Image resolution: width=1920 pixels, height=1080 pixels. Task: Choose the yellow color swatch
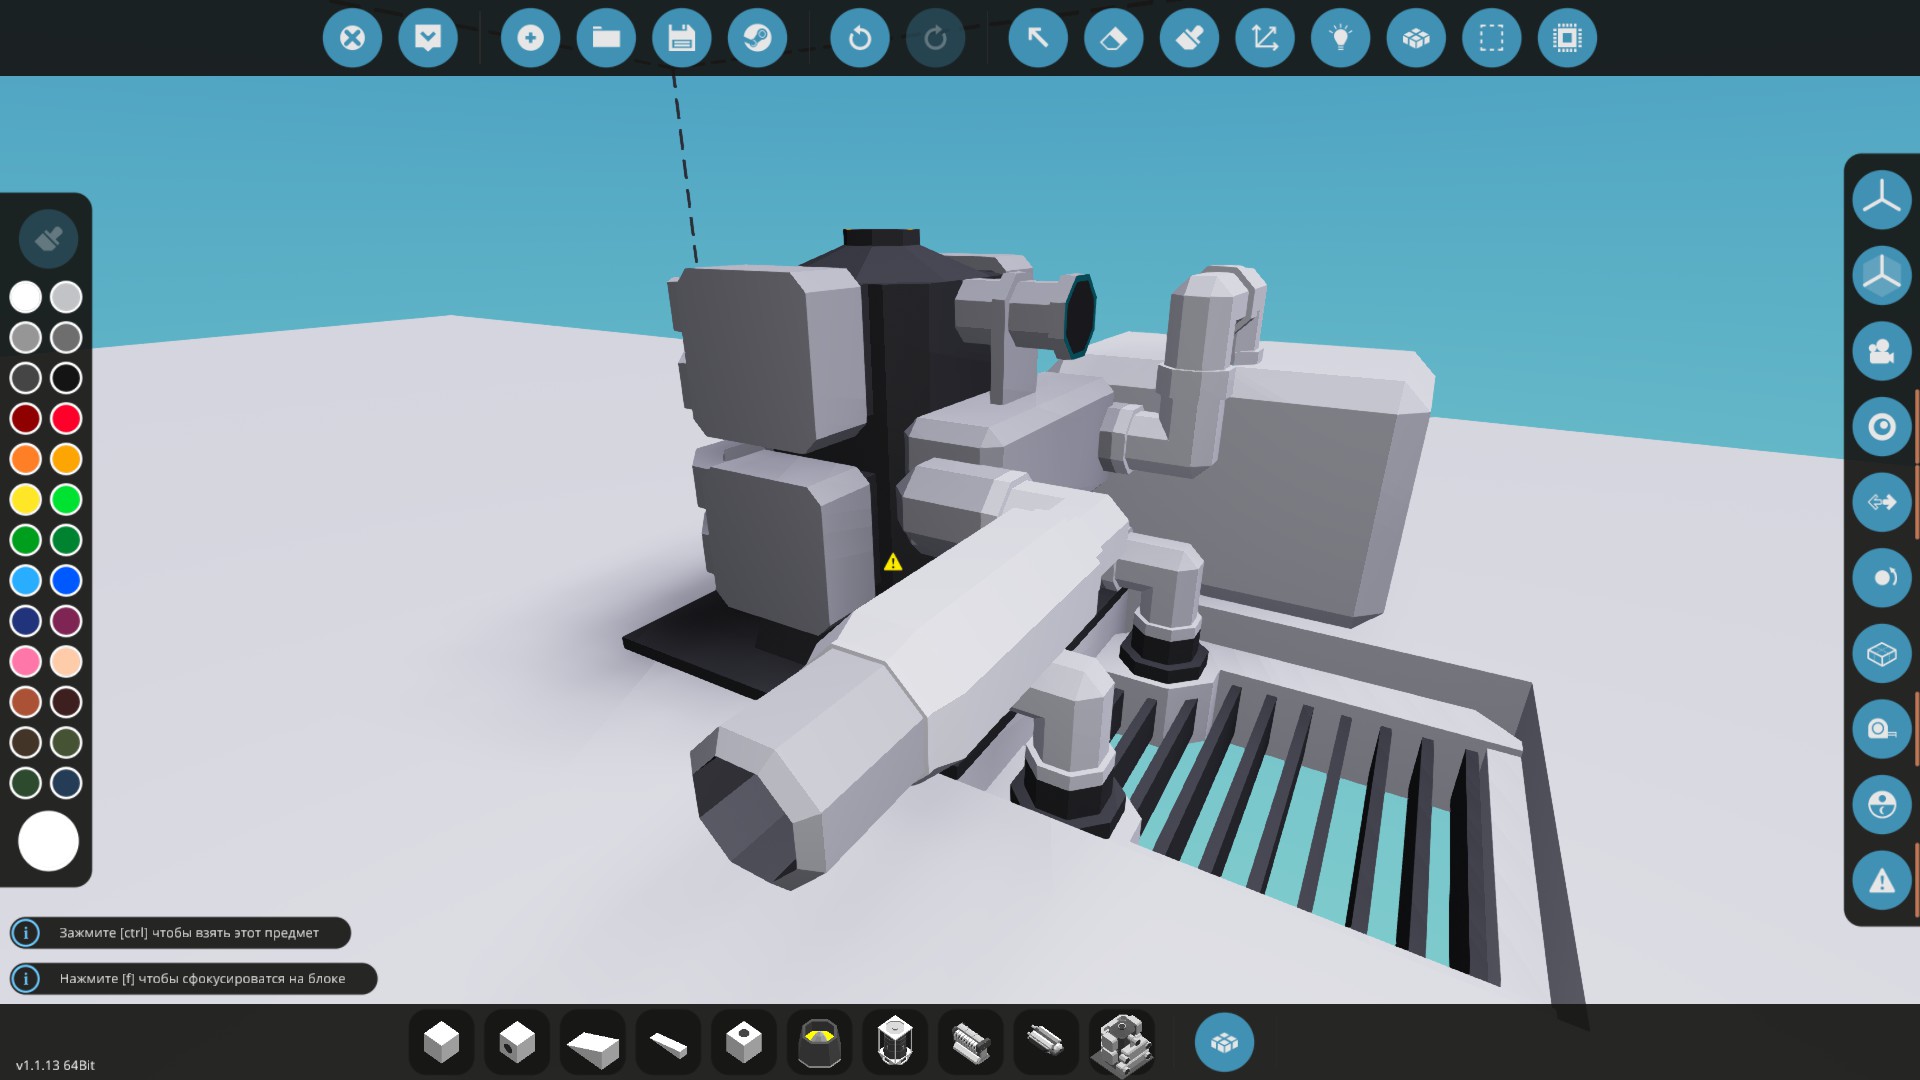coord(26,499)
